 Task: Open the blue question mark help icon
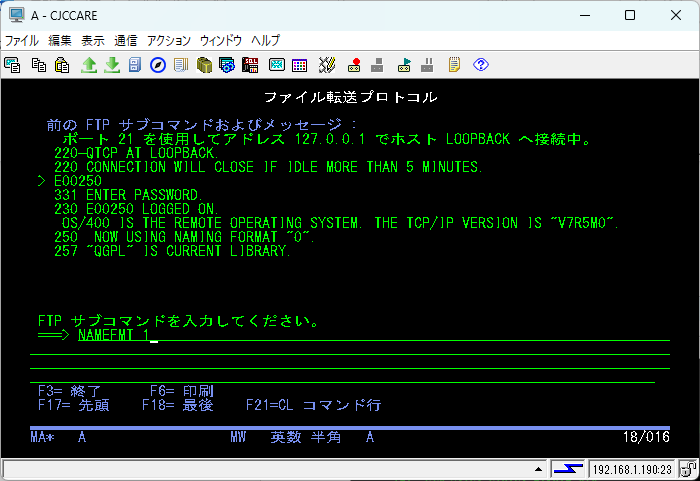click(x=481, y=65)
